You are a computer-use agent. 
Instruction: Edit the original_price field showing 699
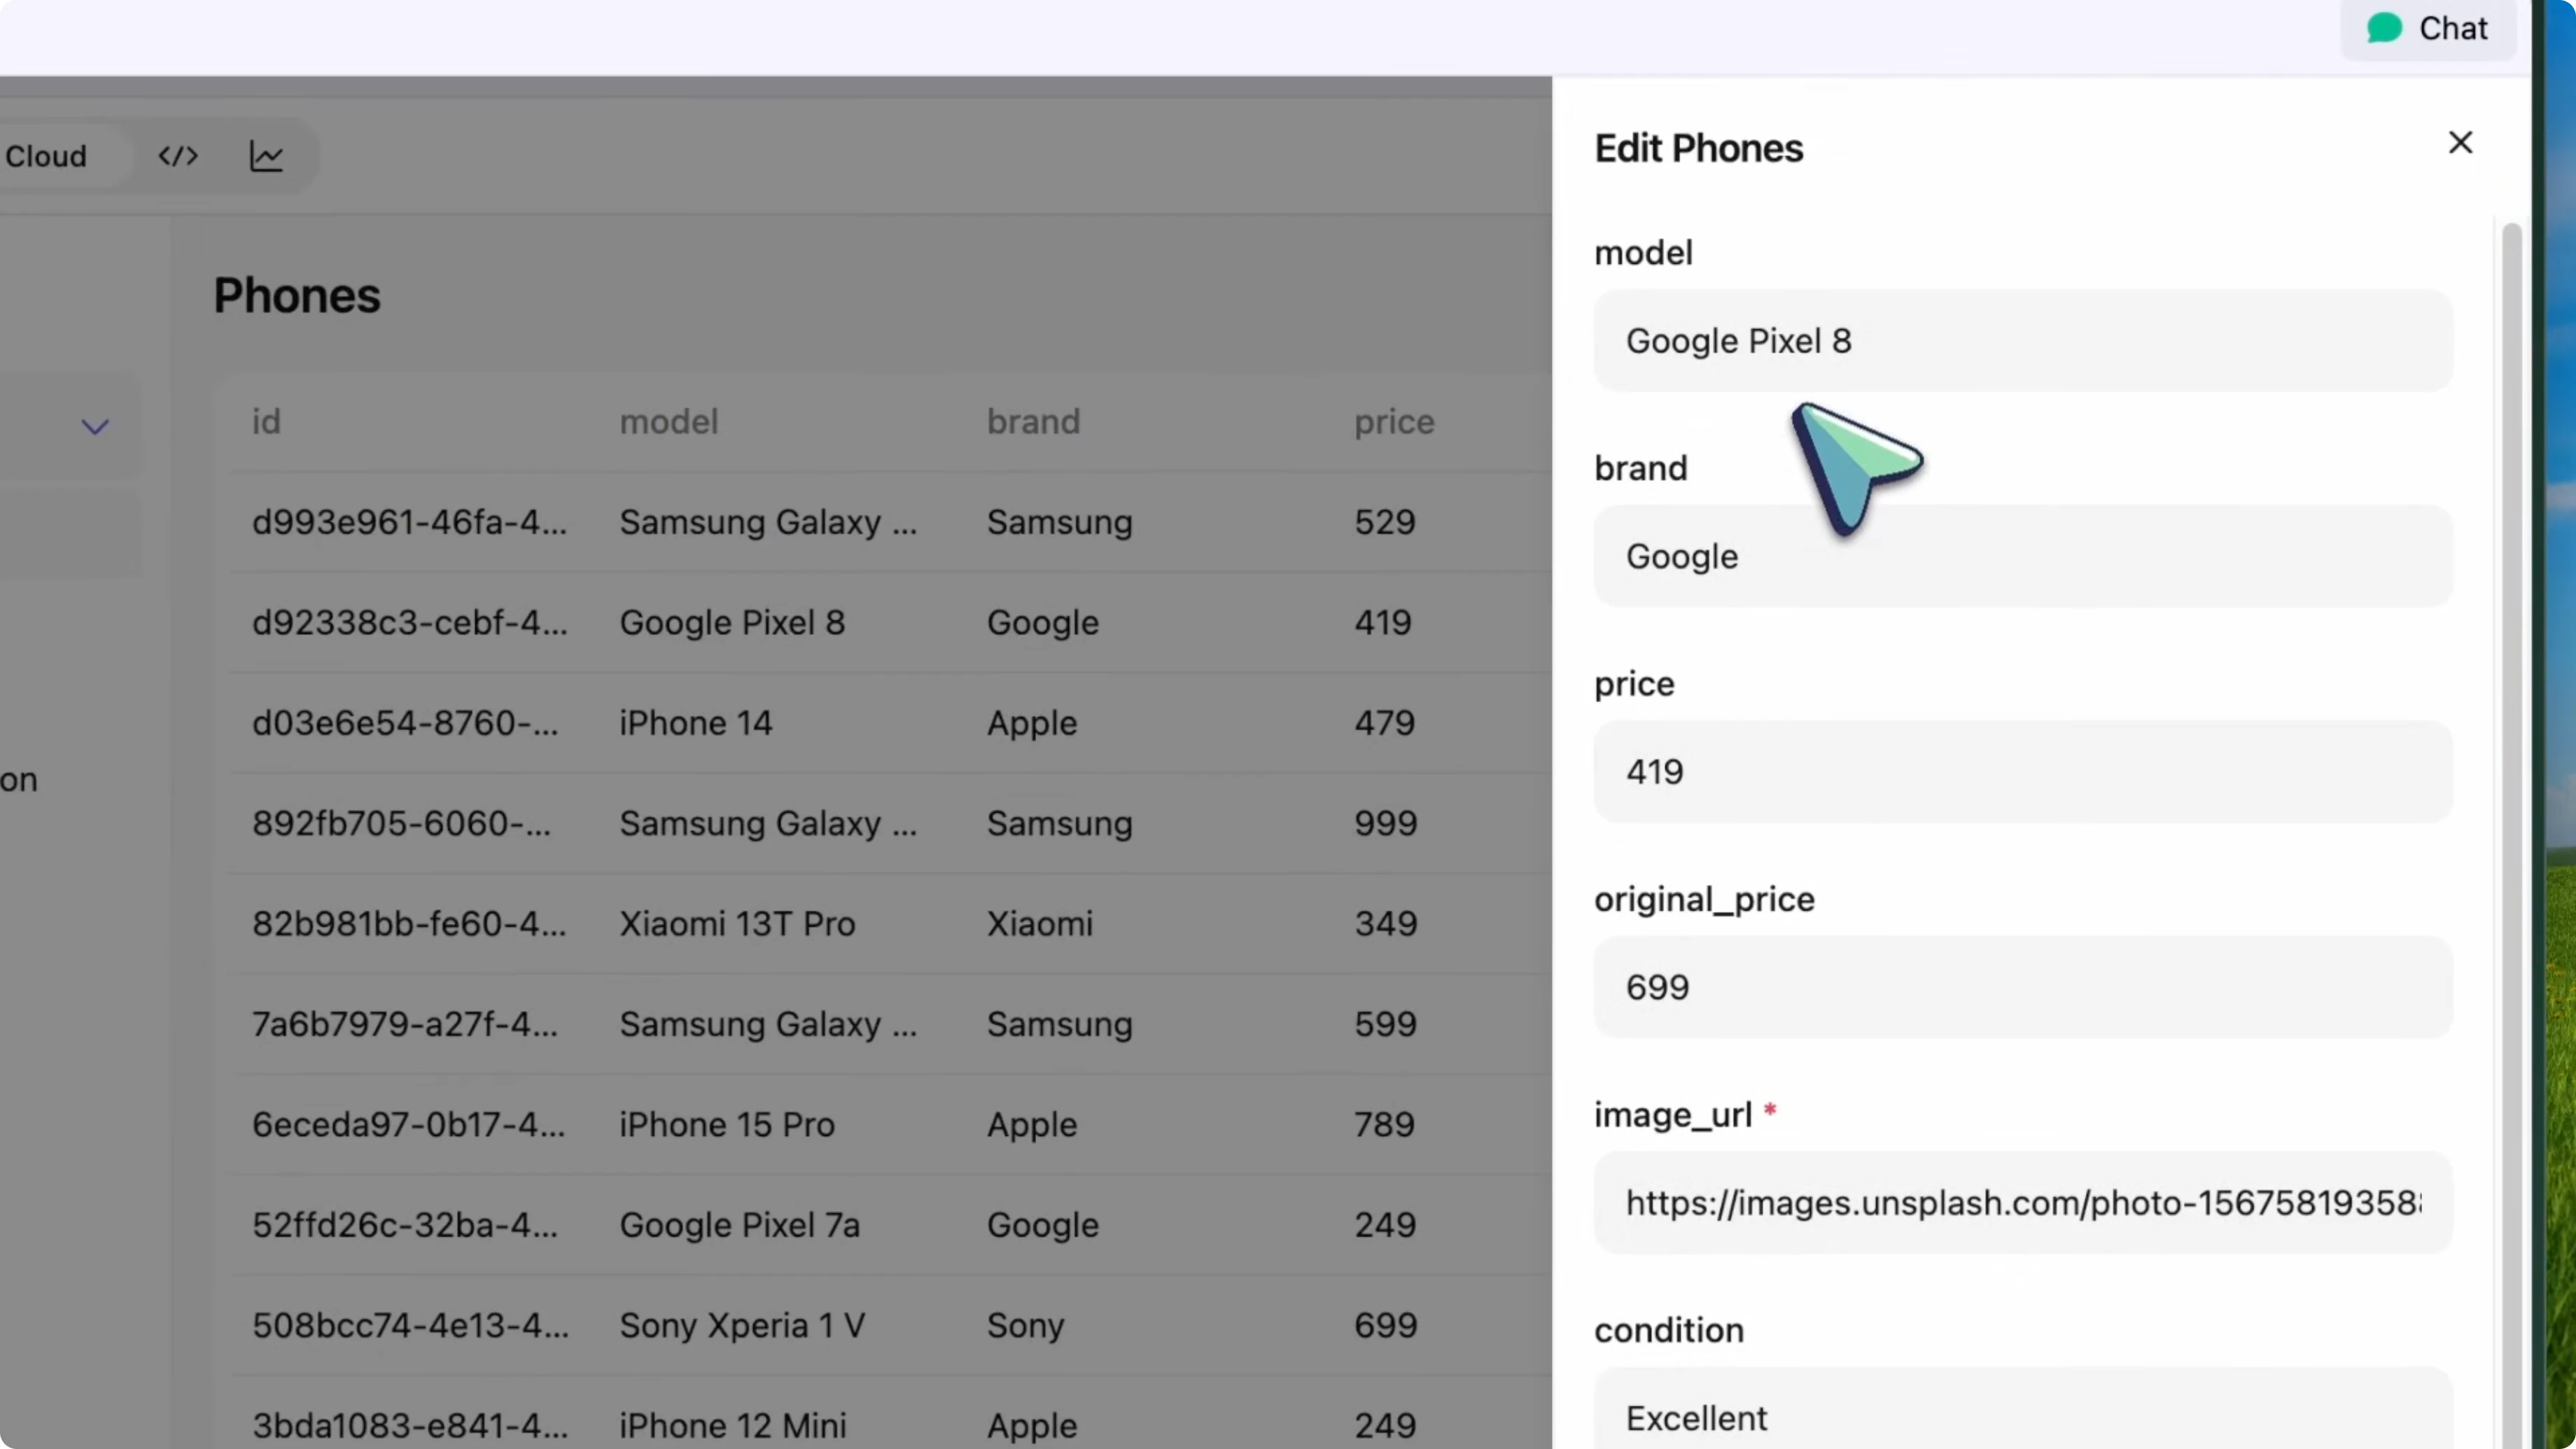[x=2022, y=987]
